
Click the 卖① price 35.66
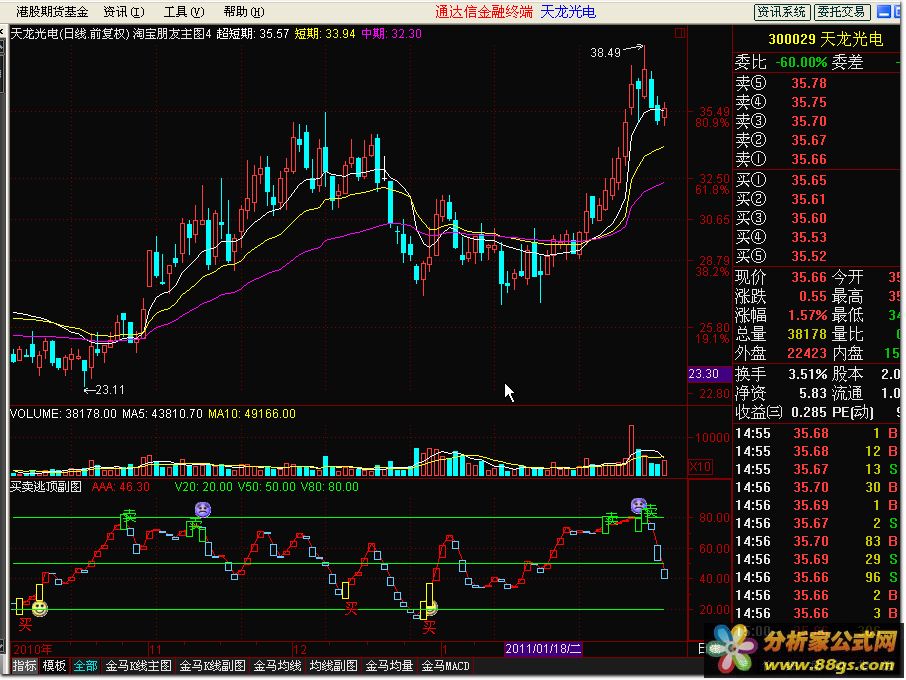coord(809,159)
